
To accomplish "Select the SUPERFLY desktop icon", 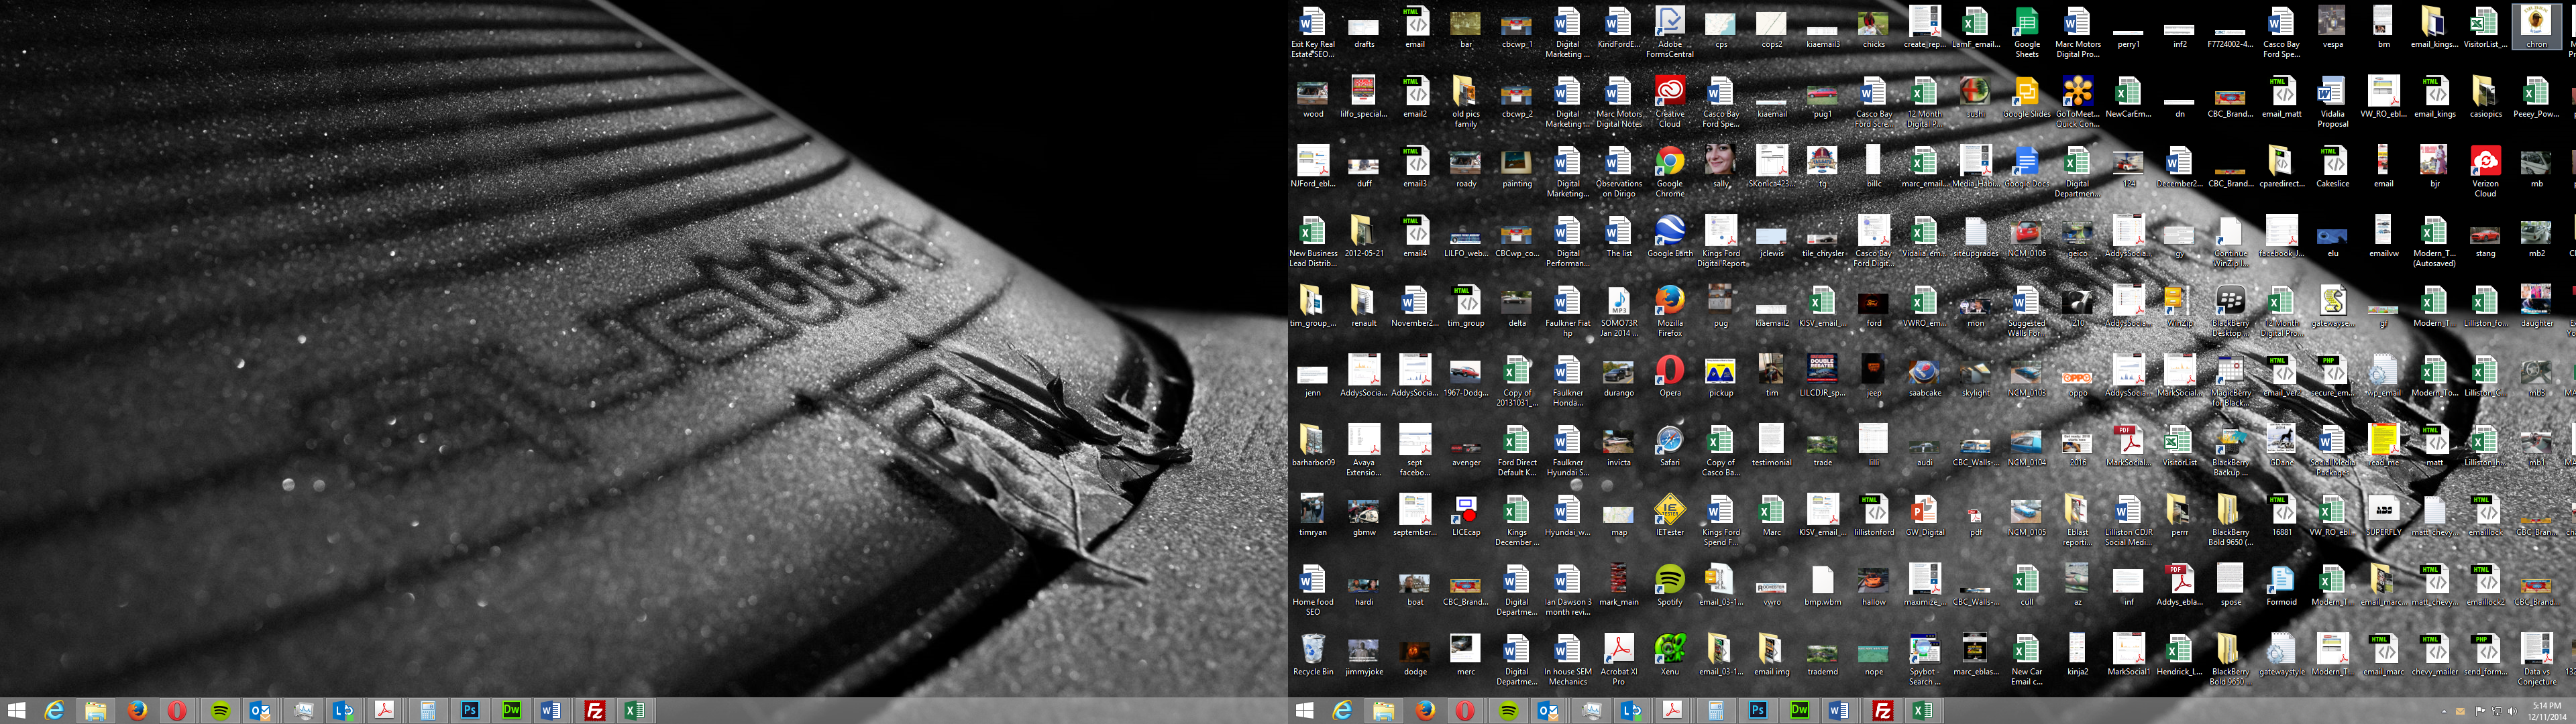I will pyautogui.click(x=2383, y=516).
